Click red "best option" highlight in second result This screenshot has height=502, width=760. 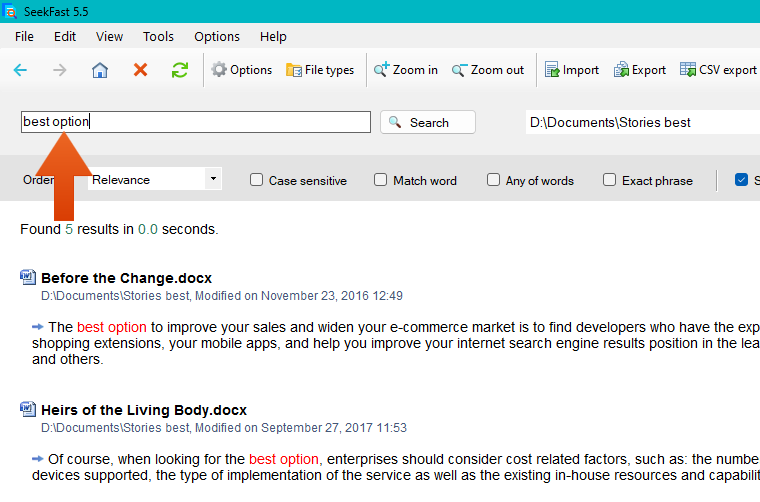pyautogui.click(x=284, y=459)
